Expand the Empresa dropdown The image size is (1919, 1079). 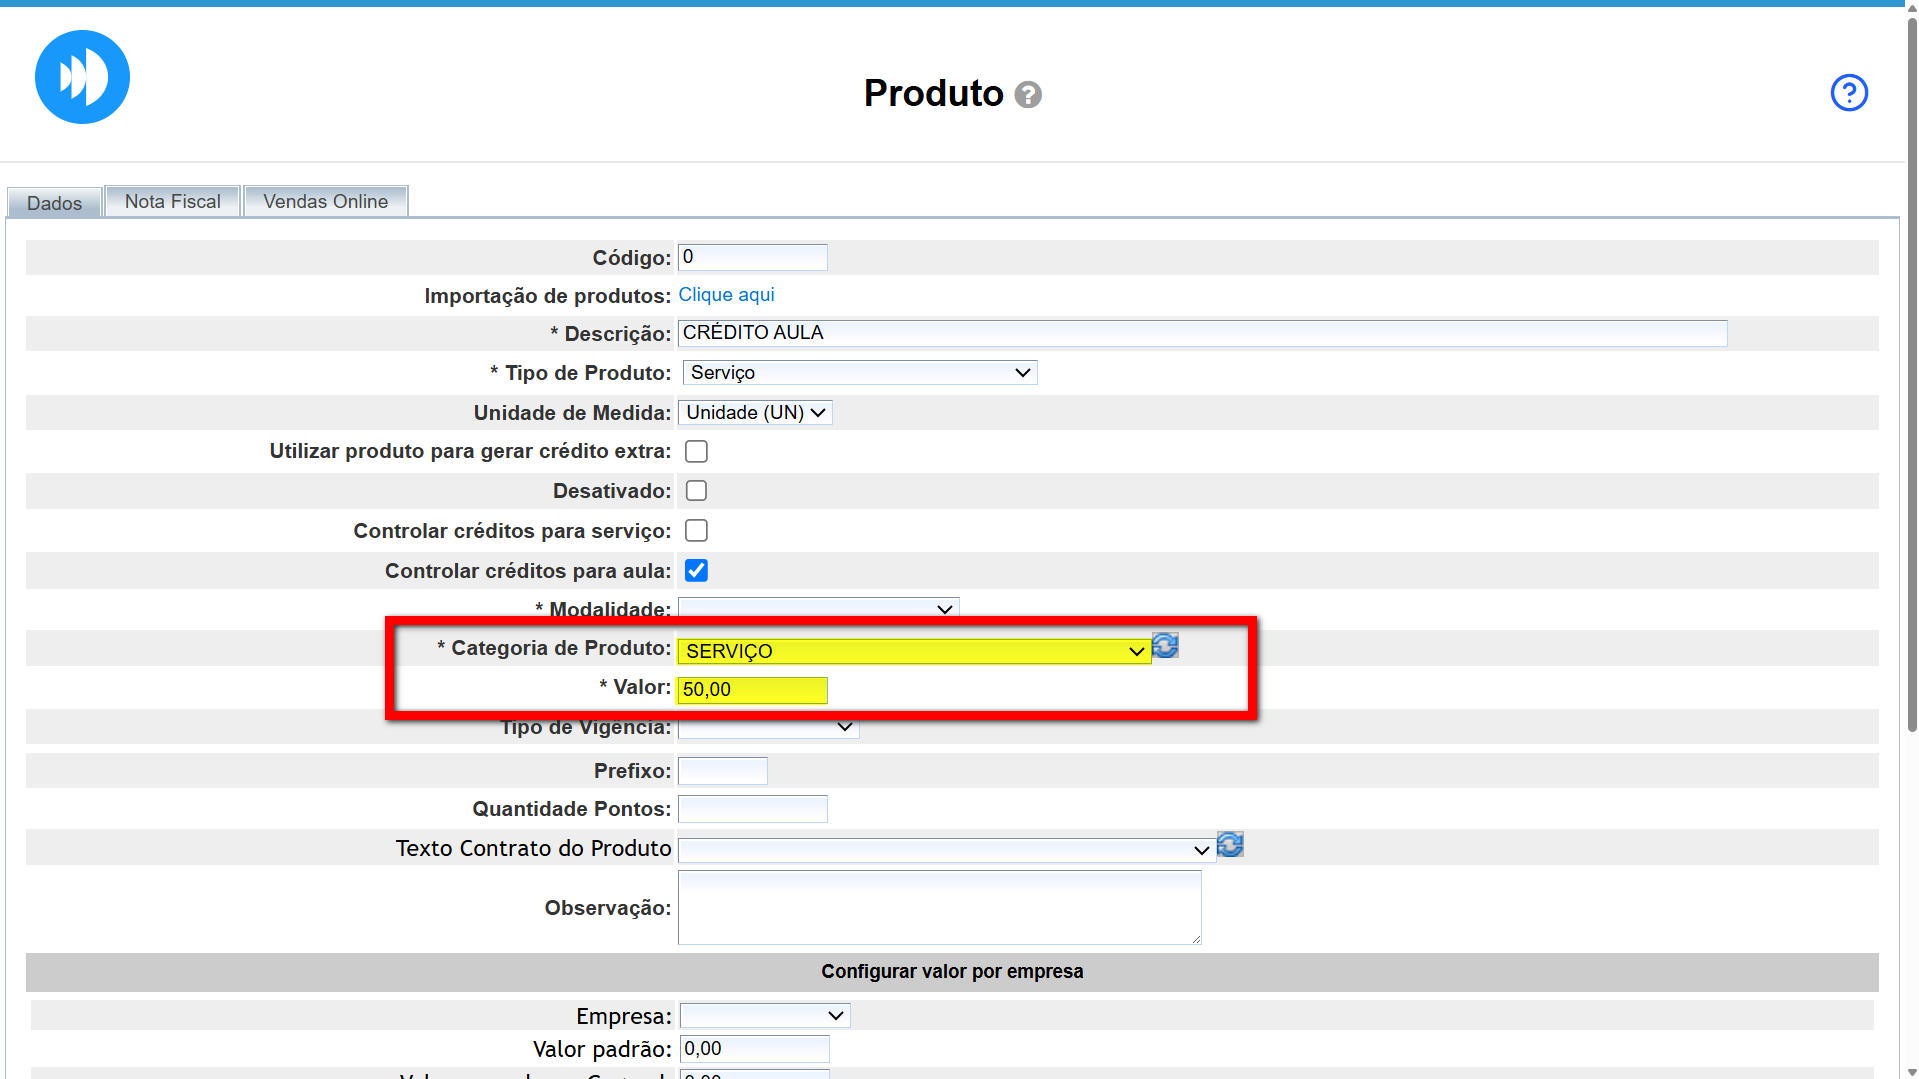coord(764,1016)
